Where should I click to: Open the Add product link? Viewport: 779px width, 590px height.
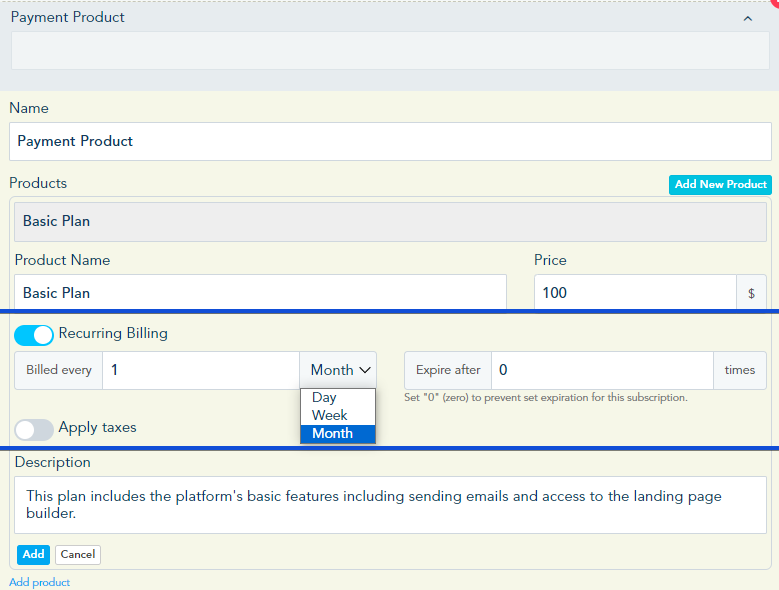coord(40,582)
